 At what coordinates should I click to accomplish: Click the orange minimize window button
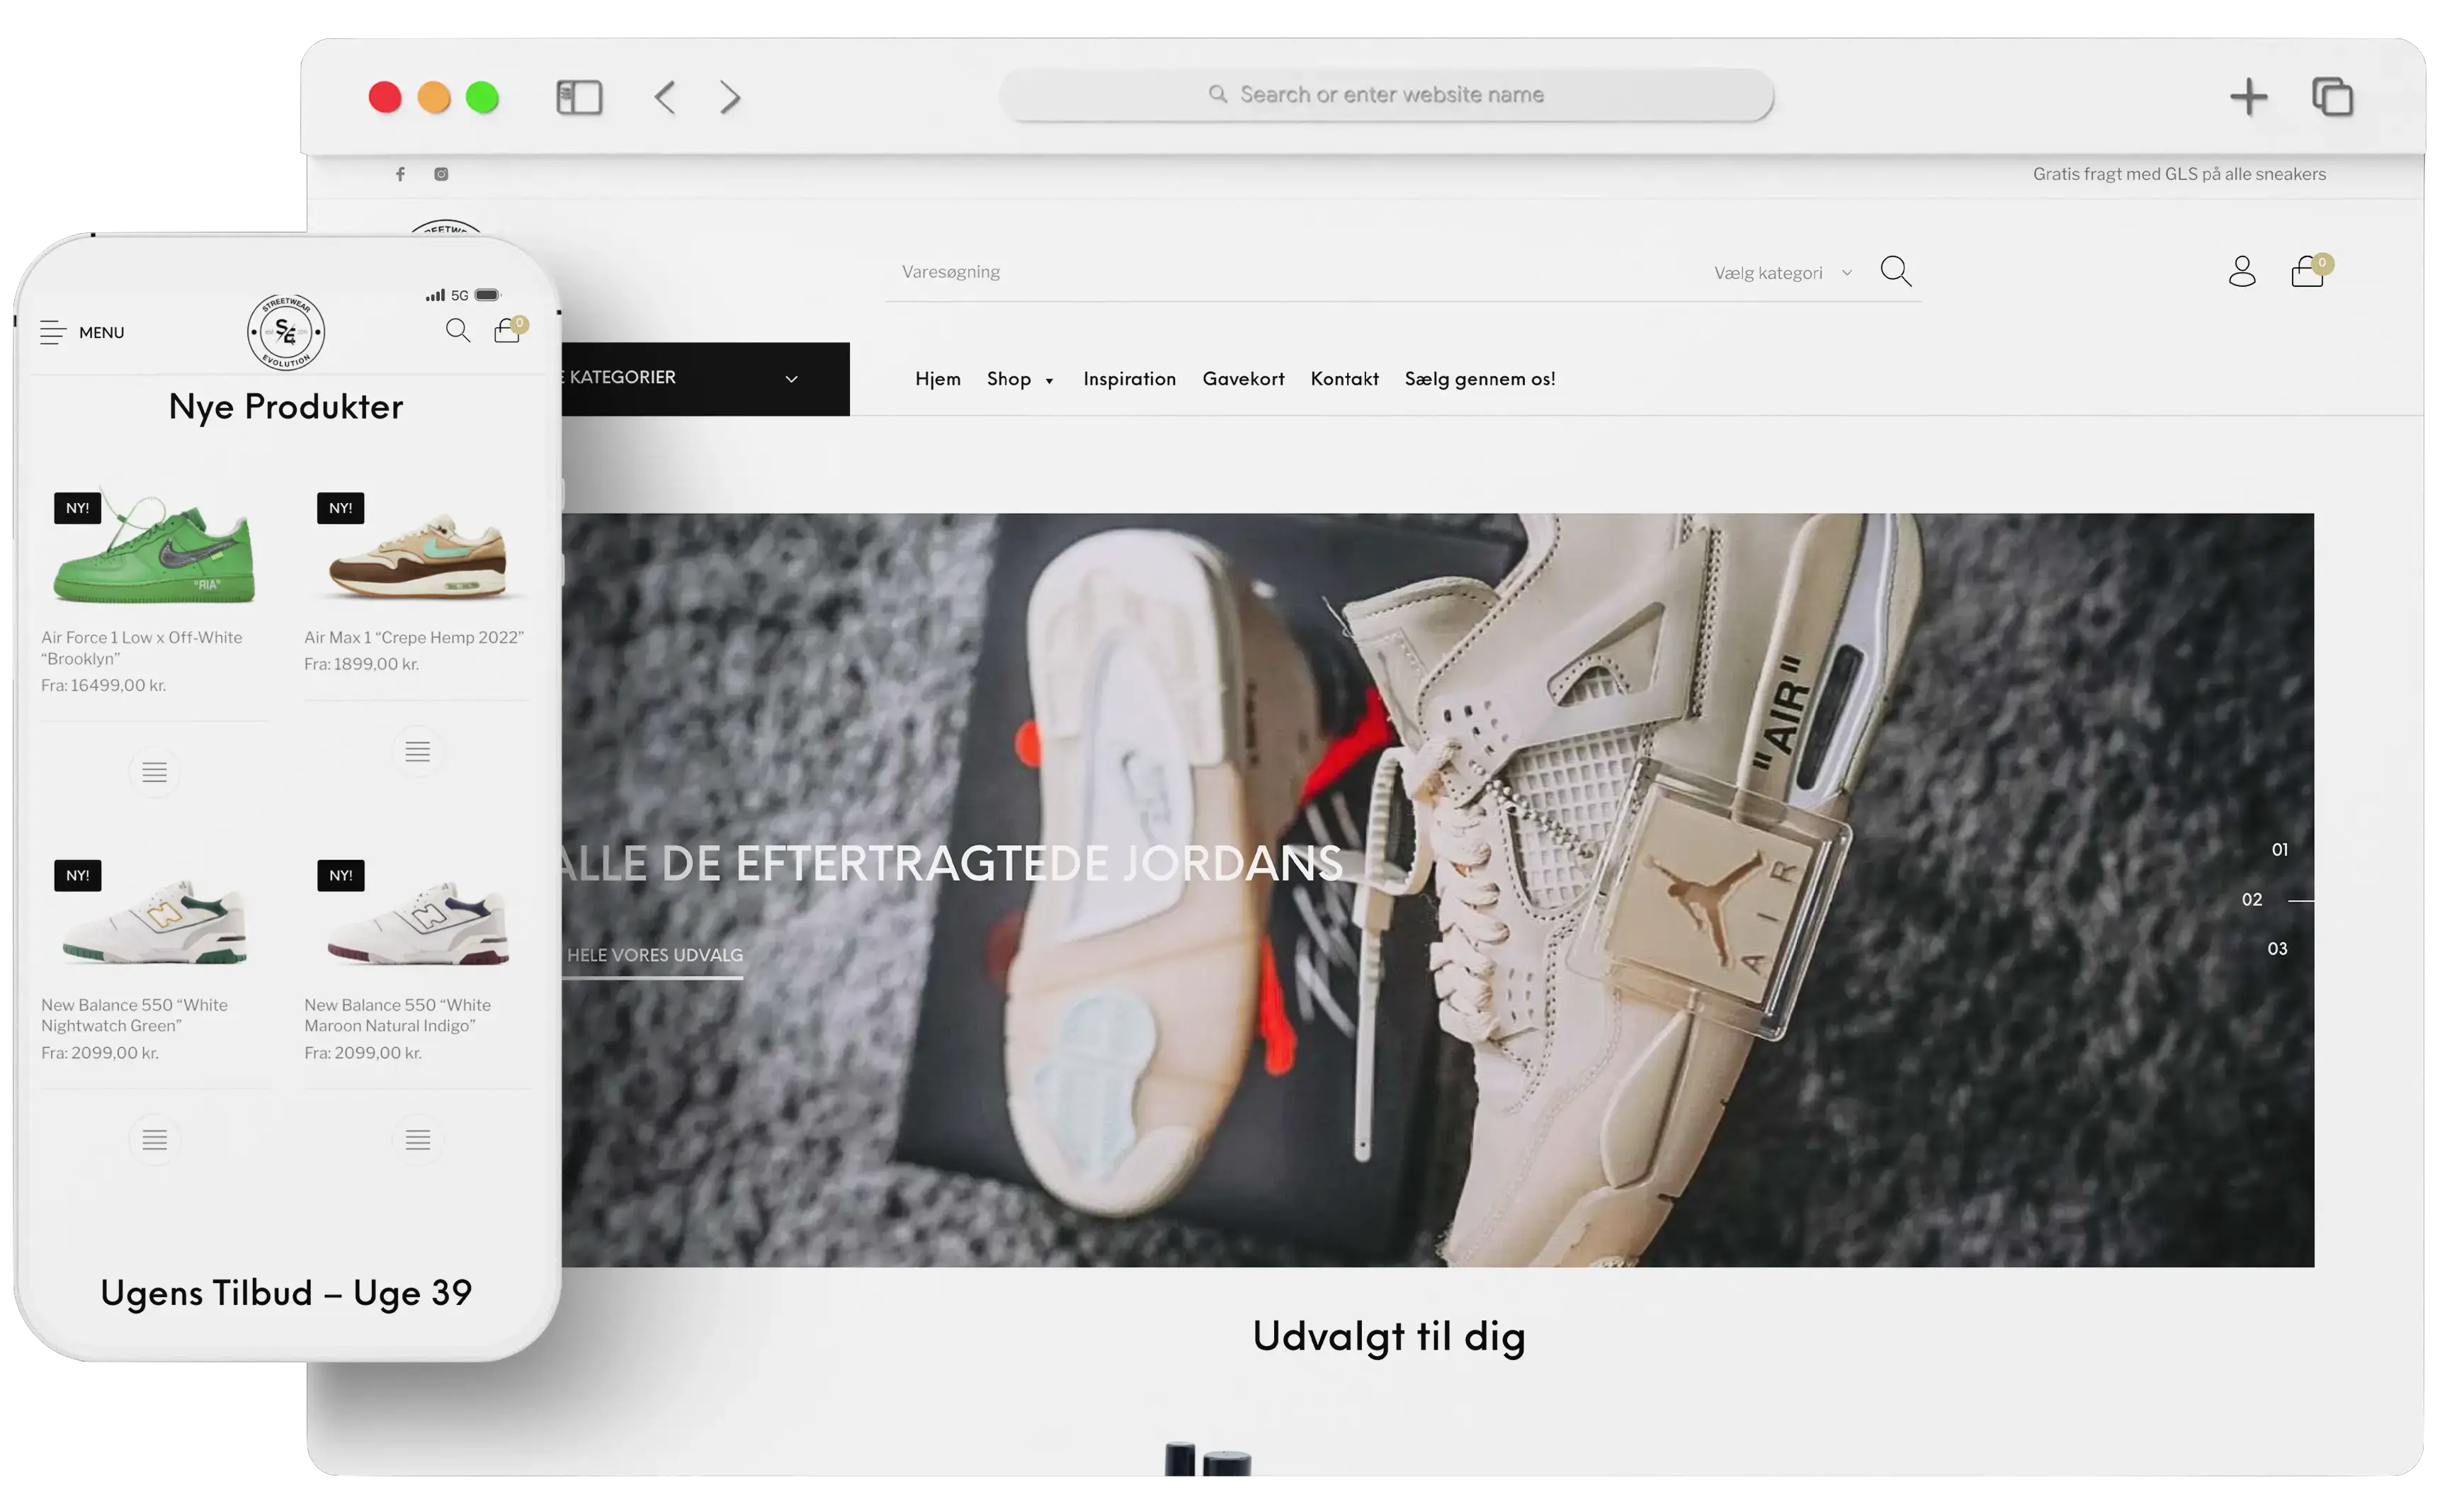(x=434, y=98)
